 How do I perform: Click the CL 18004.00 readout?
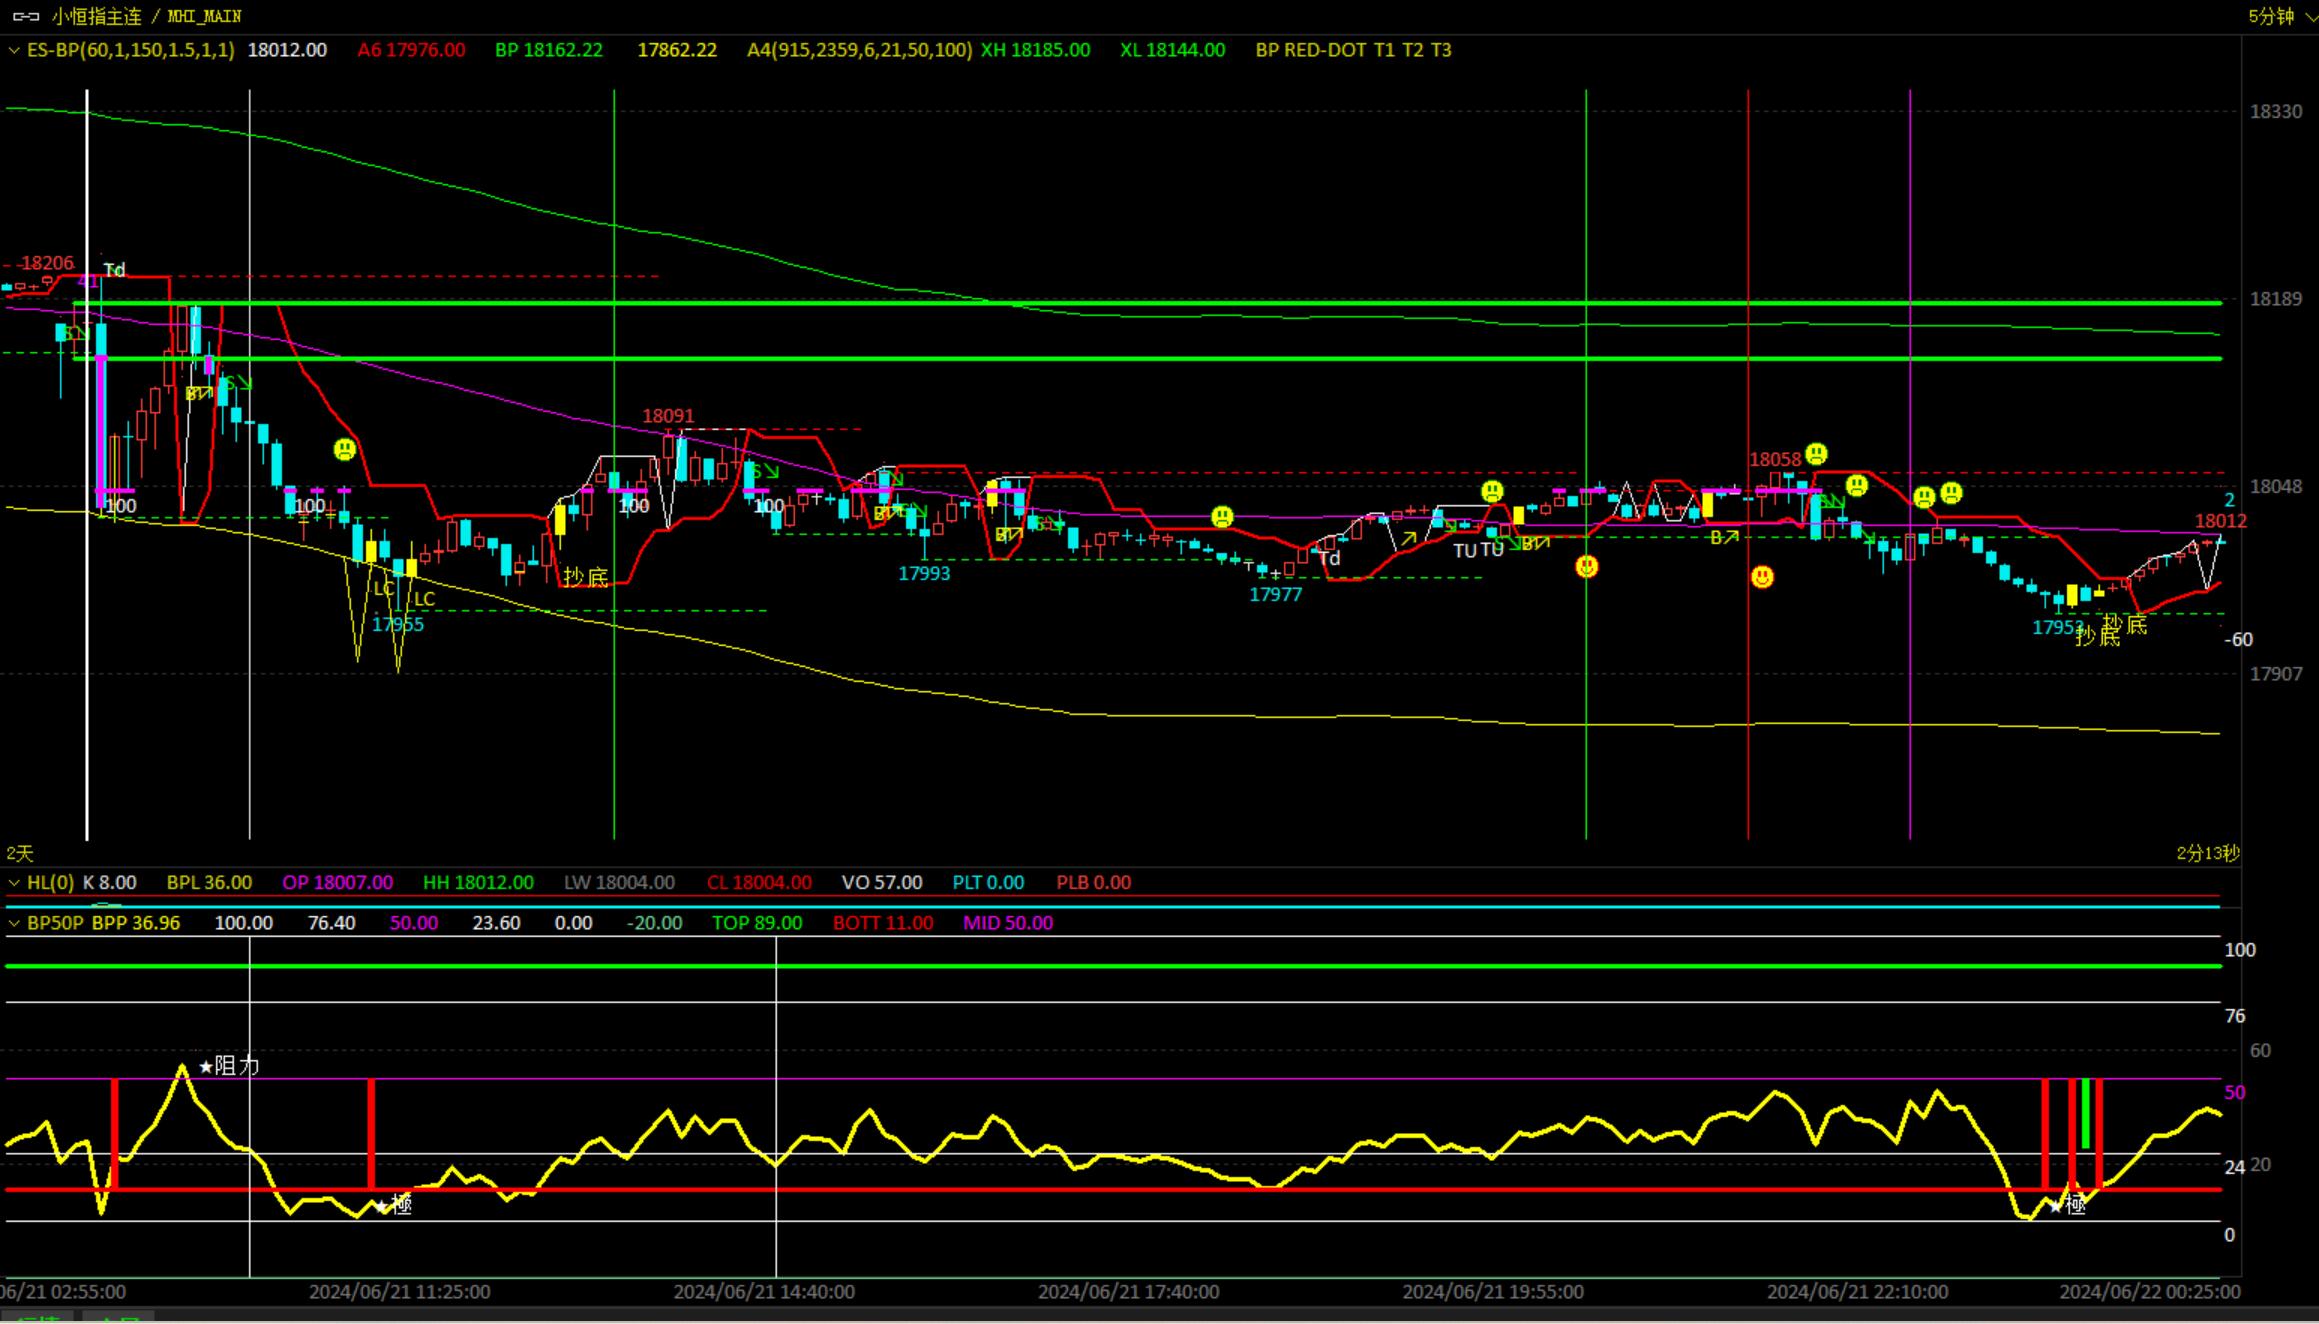click(x=759, y=883)
